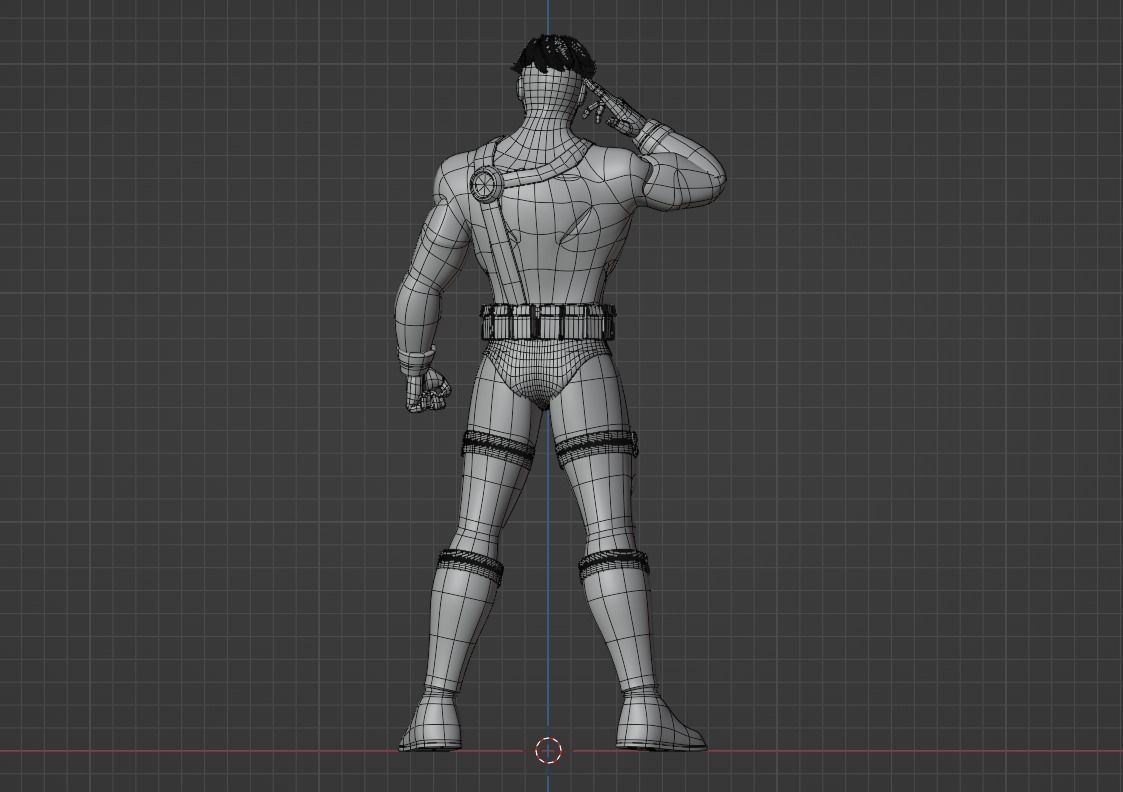Image resolution: width=1123 pixels, height=792 pixels.
Task: Click the 3D cursor at the world origin
Action: tap(549, 750)
